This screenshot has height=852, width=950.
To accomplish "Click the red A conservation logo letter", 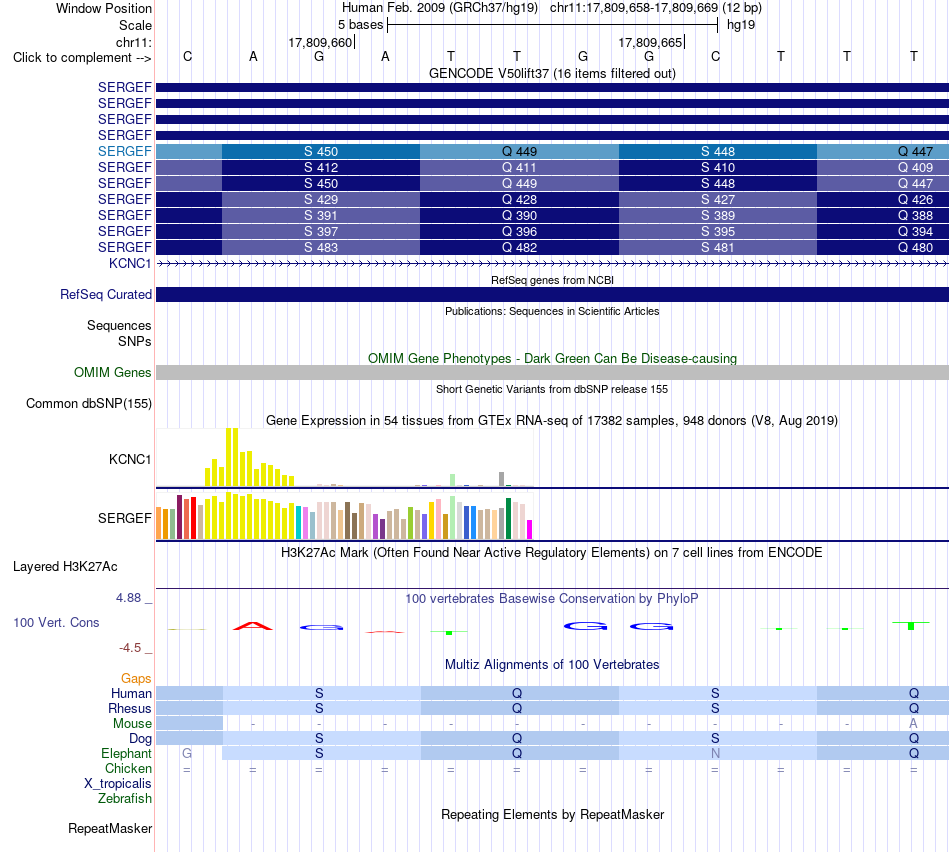I will pos(253,625).
